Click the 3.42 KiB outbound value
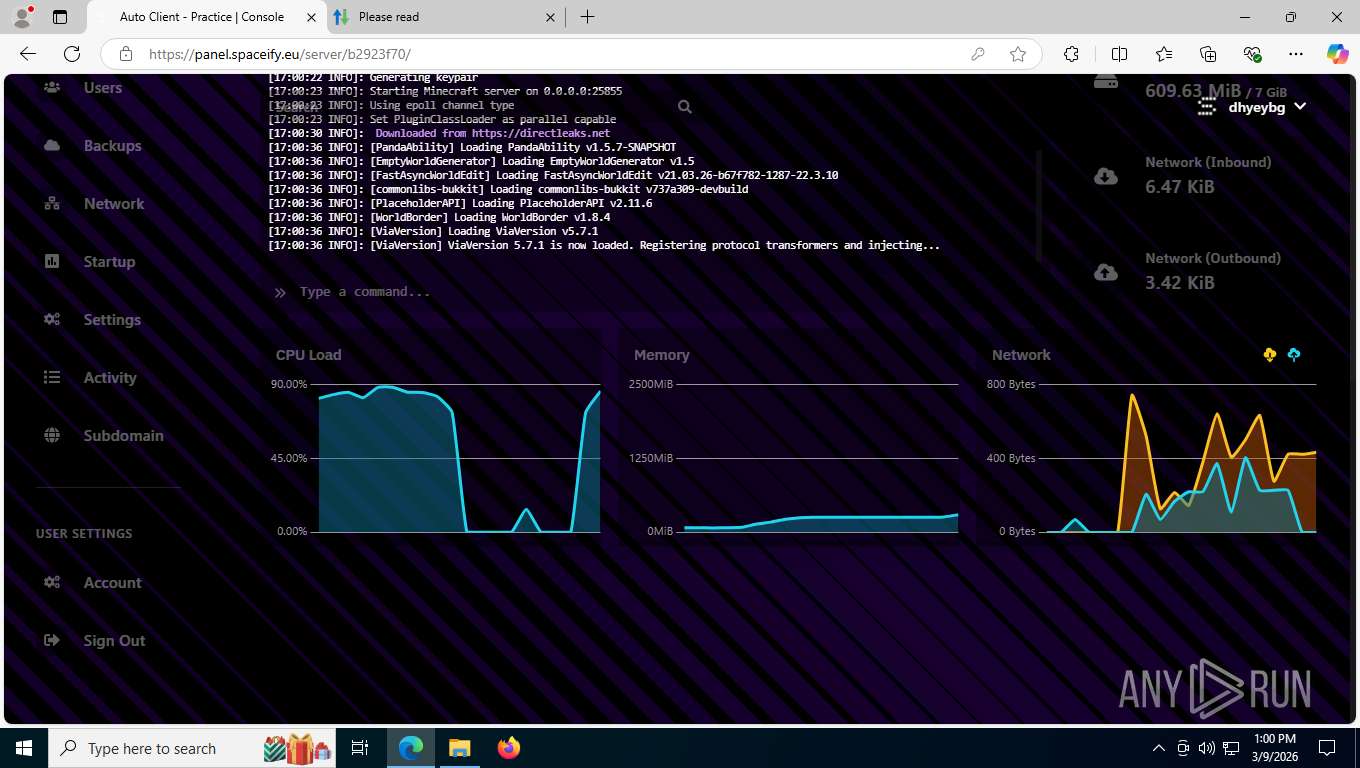The width and height of the screenshot is (1360, 768). point(1180,283)
